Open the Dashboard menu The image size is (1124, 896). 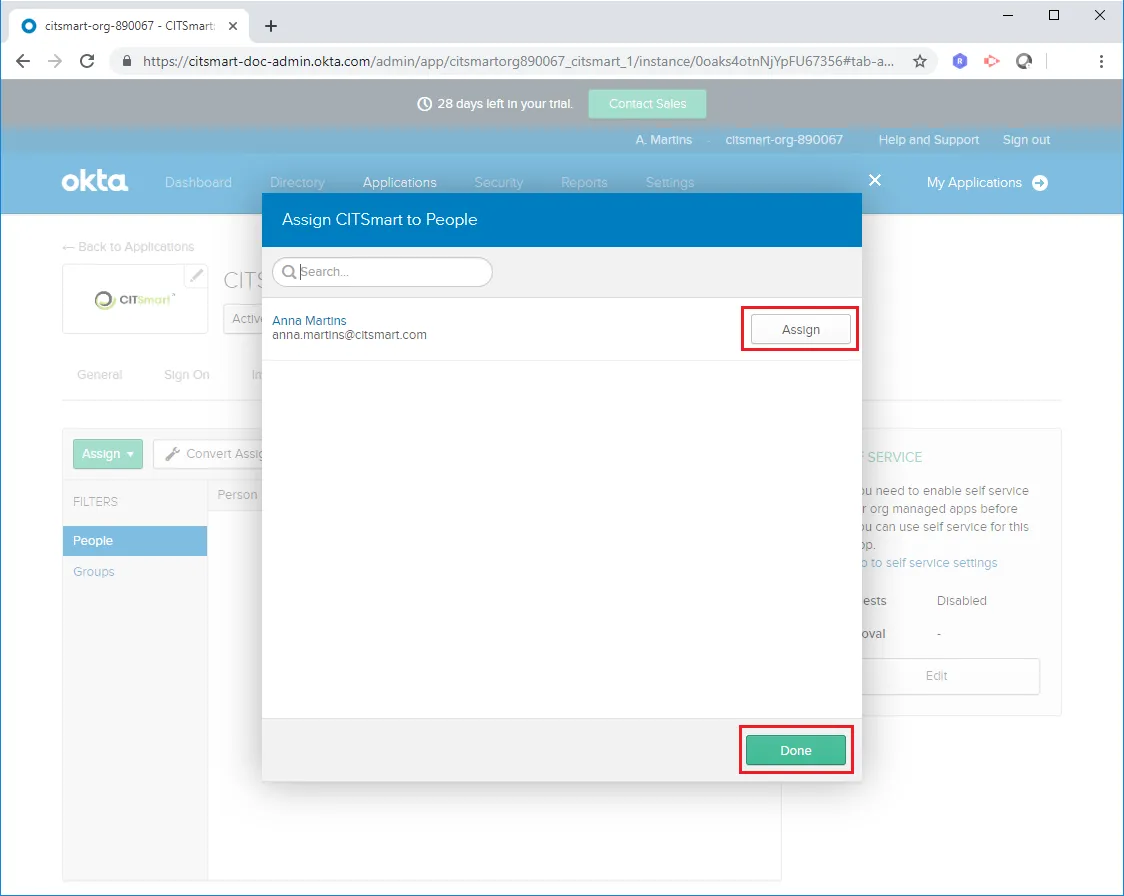pos(198,183)
